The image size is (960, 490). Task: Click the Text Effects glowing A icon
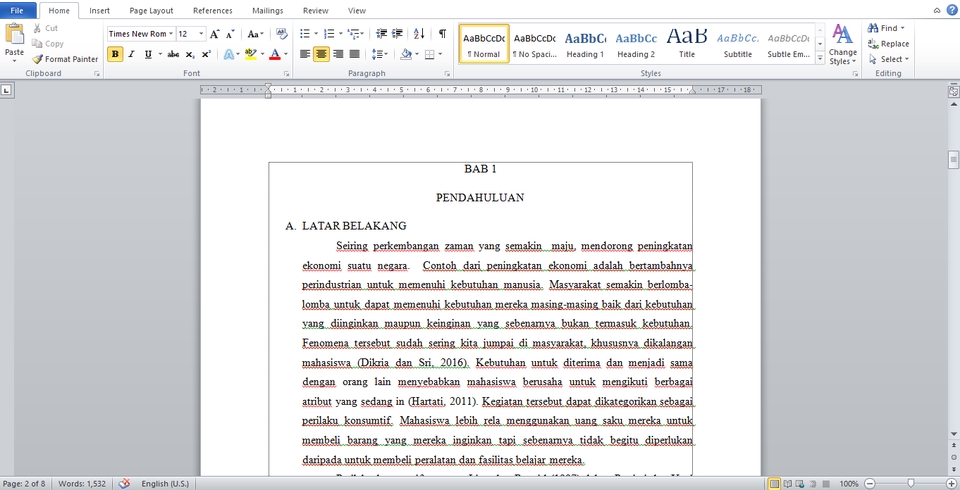228,54
